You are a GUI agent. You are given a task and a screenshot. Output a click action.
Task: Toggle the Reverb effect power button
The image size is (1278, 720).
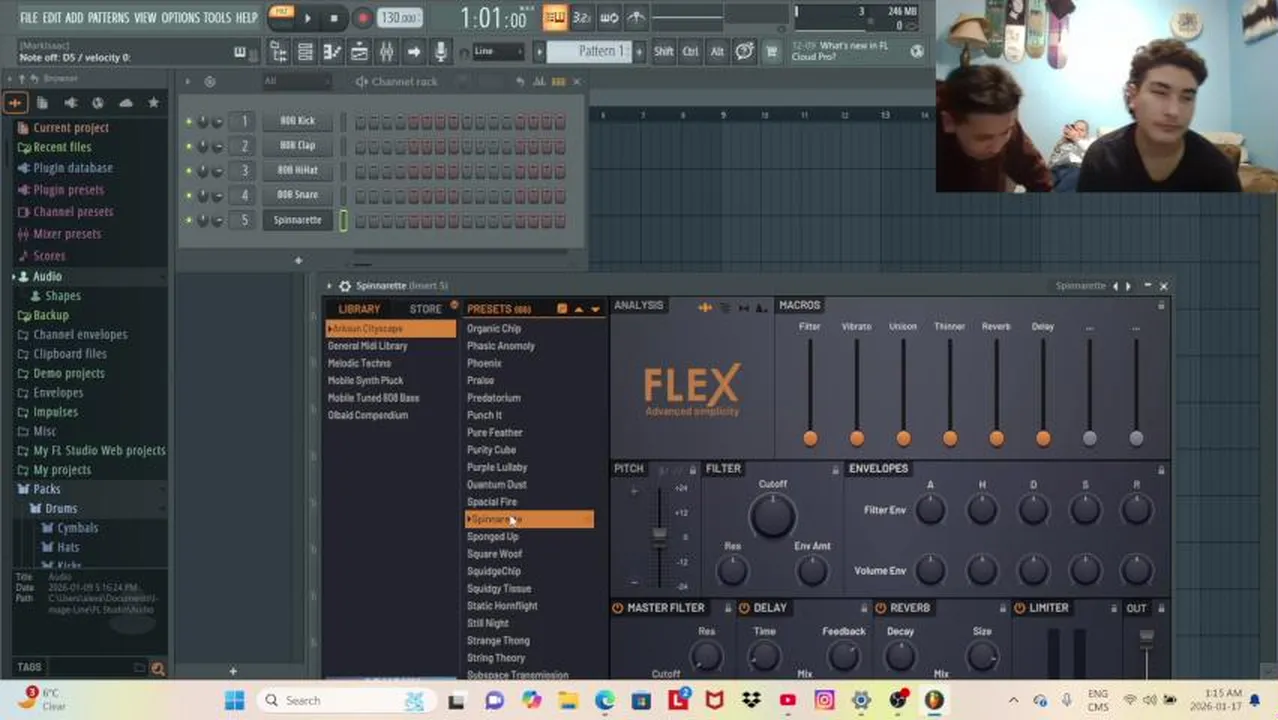point(880,608)
